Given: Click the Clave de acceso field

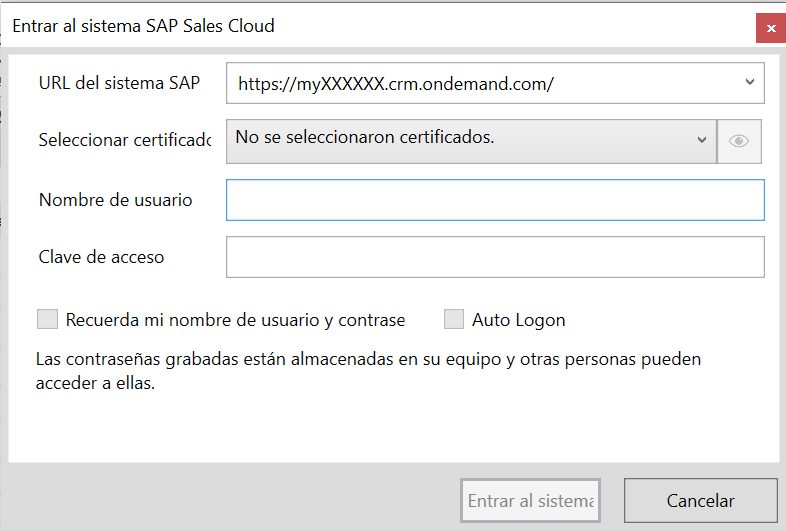Looking at the screenshot, I should (x=495, y=257).
